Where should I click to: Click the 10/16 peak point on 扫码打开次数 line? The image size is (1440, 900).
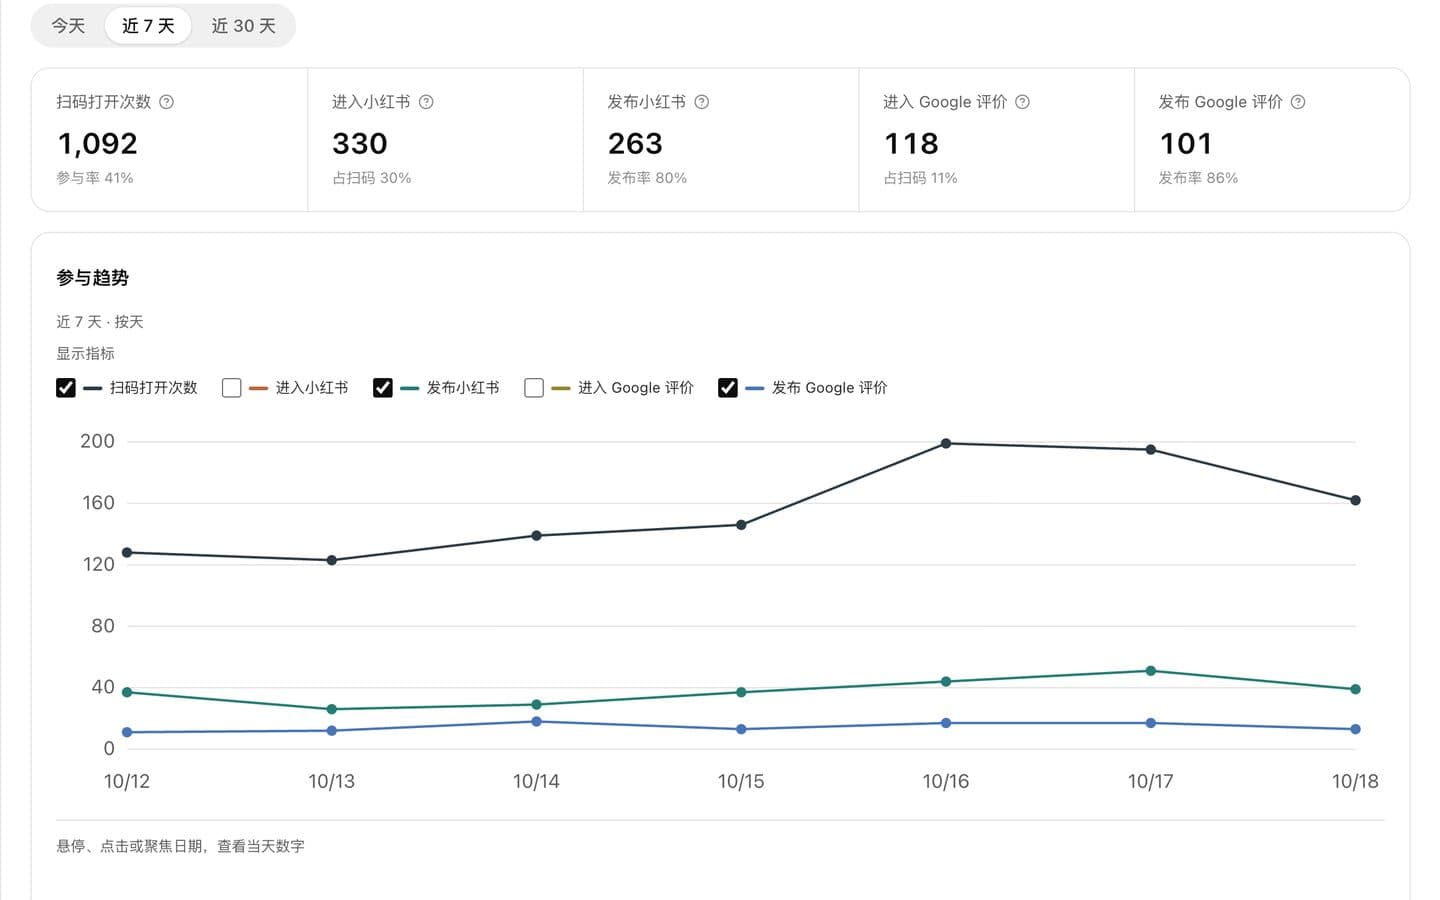946,443
